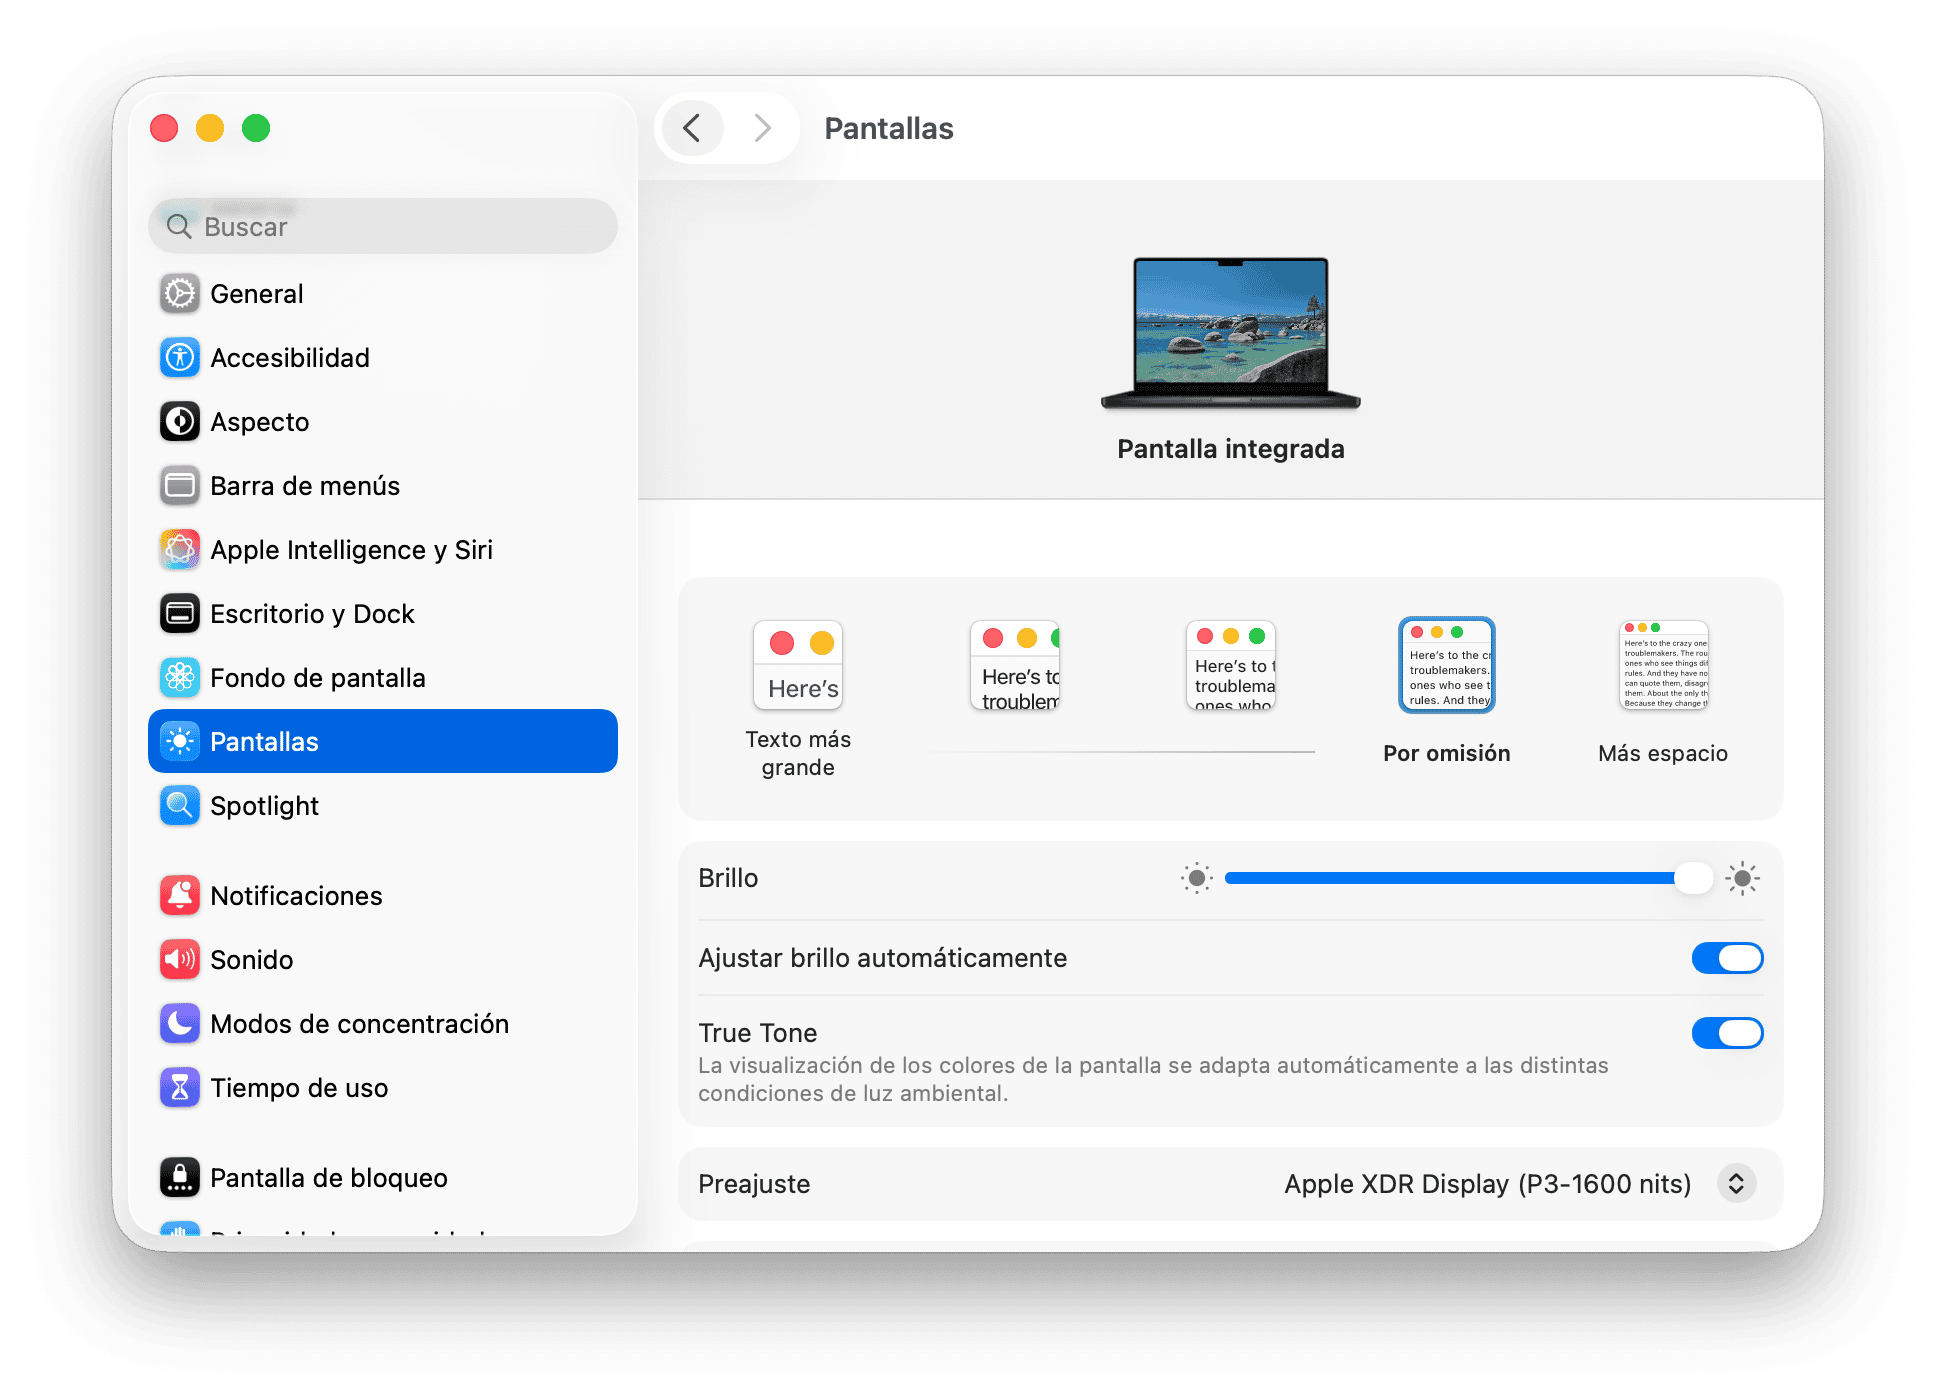
Task: Select the Más espacio resolution option
Action: (1663, 665)
